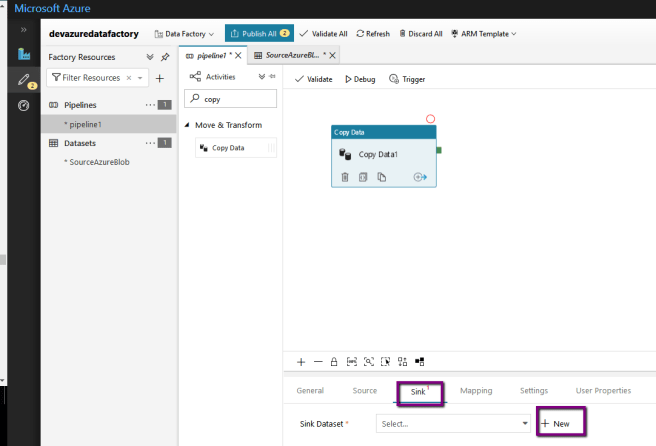Delete Copy Data1 using trash icon
The width and height of the screenshot is (656, 446).
(x=345, y=177)
